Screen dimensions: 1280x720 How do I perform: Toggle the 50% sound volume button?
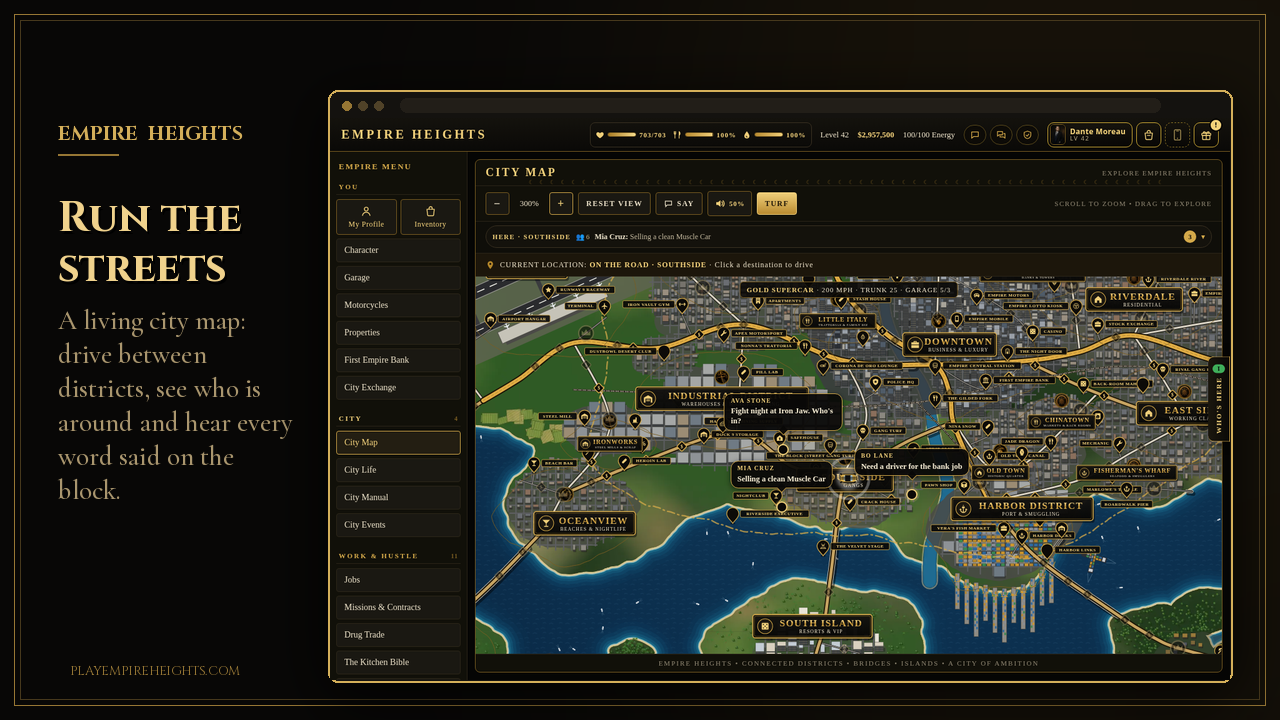tap(729, 203)
